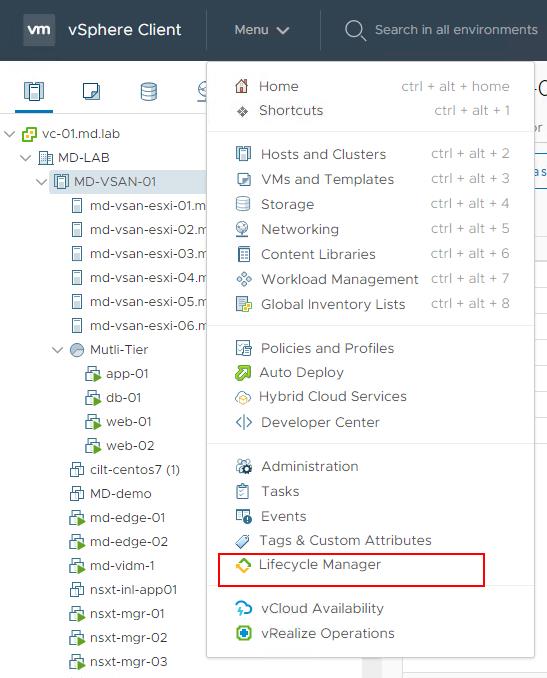Viewport: 547px width, 678px height.
Task: Select the web-02 virtual machine
Action: (130, 446)
